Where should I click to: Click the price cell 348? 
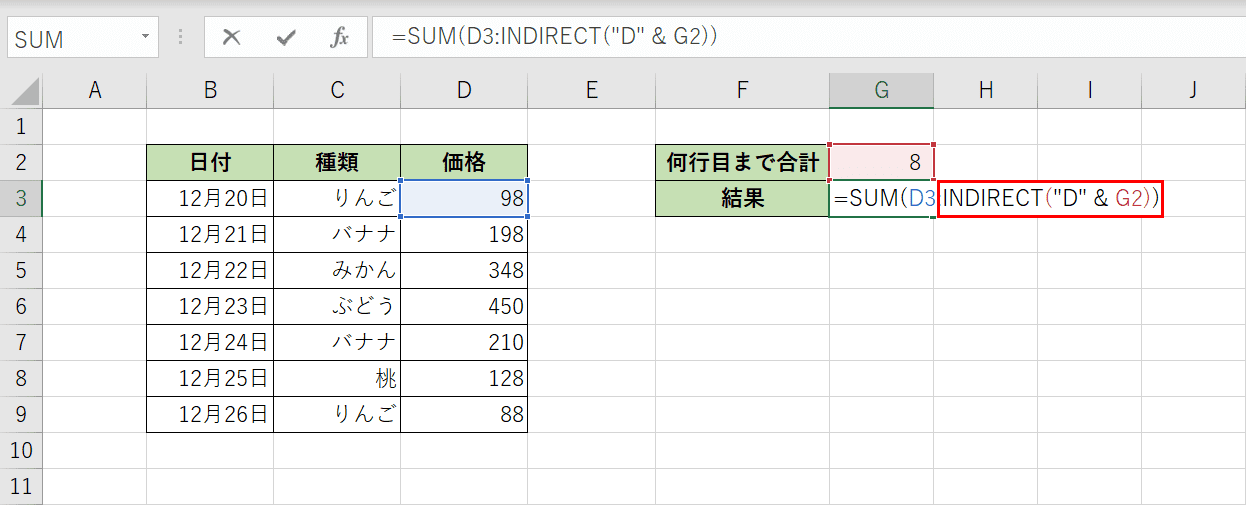(x=464, y=270)
